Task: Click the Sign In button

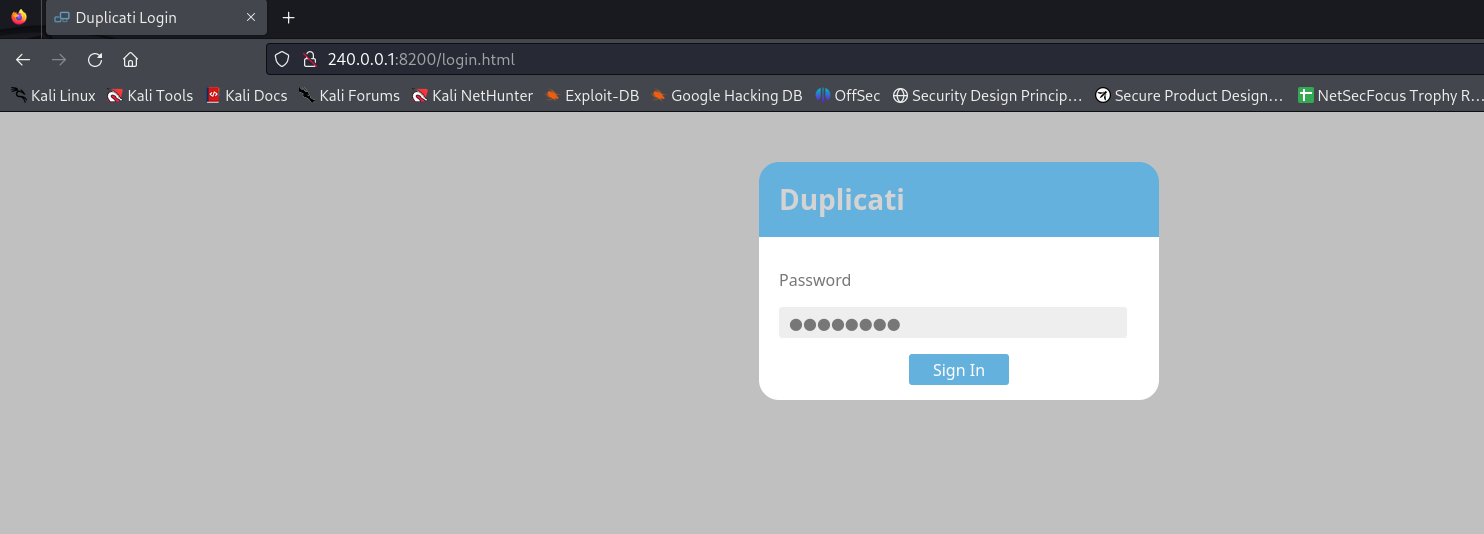Action: tap(958, 370)
